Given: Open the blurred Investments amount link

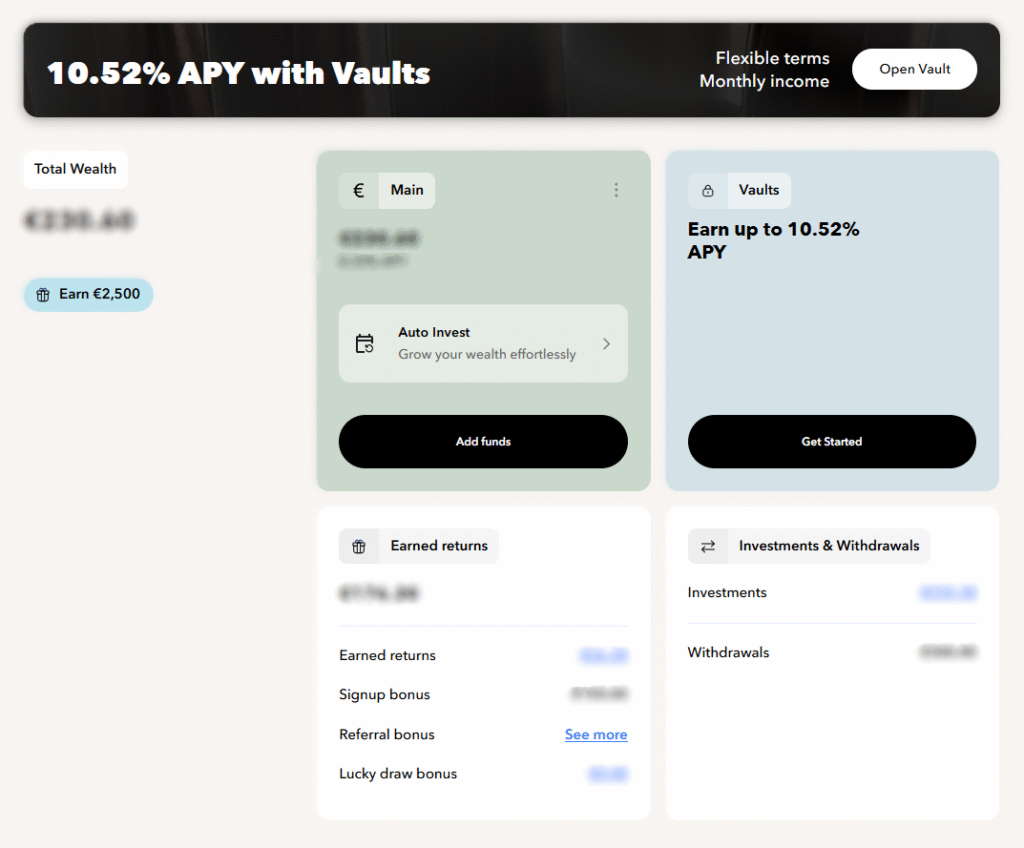Looking at the screenshot, I should pyautogui.click(x=947, y=593).
